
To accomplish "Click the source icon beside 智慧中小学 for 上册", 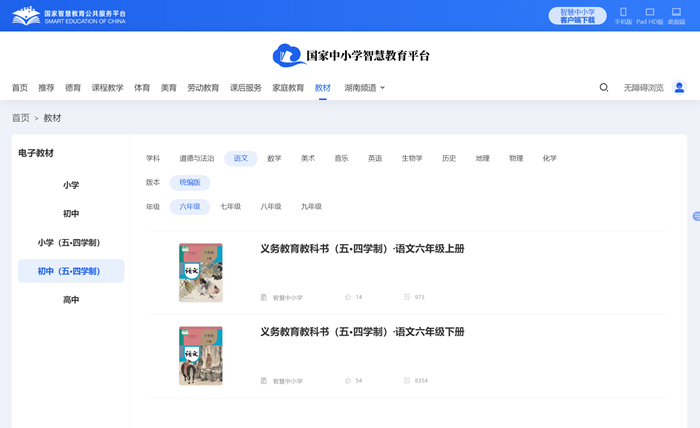I will 264,297.
